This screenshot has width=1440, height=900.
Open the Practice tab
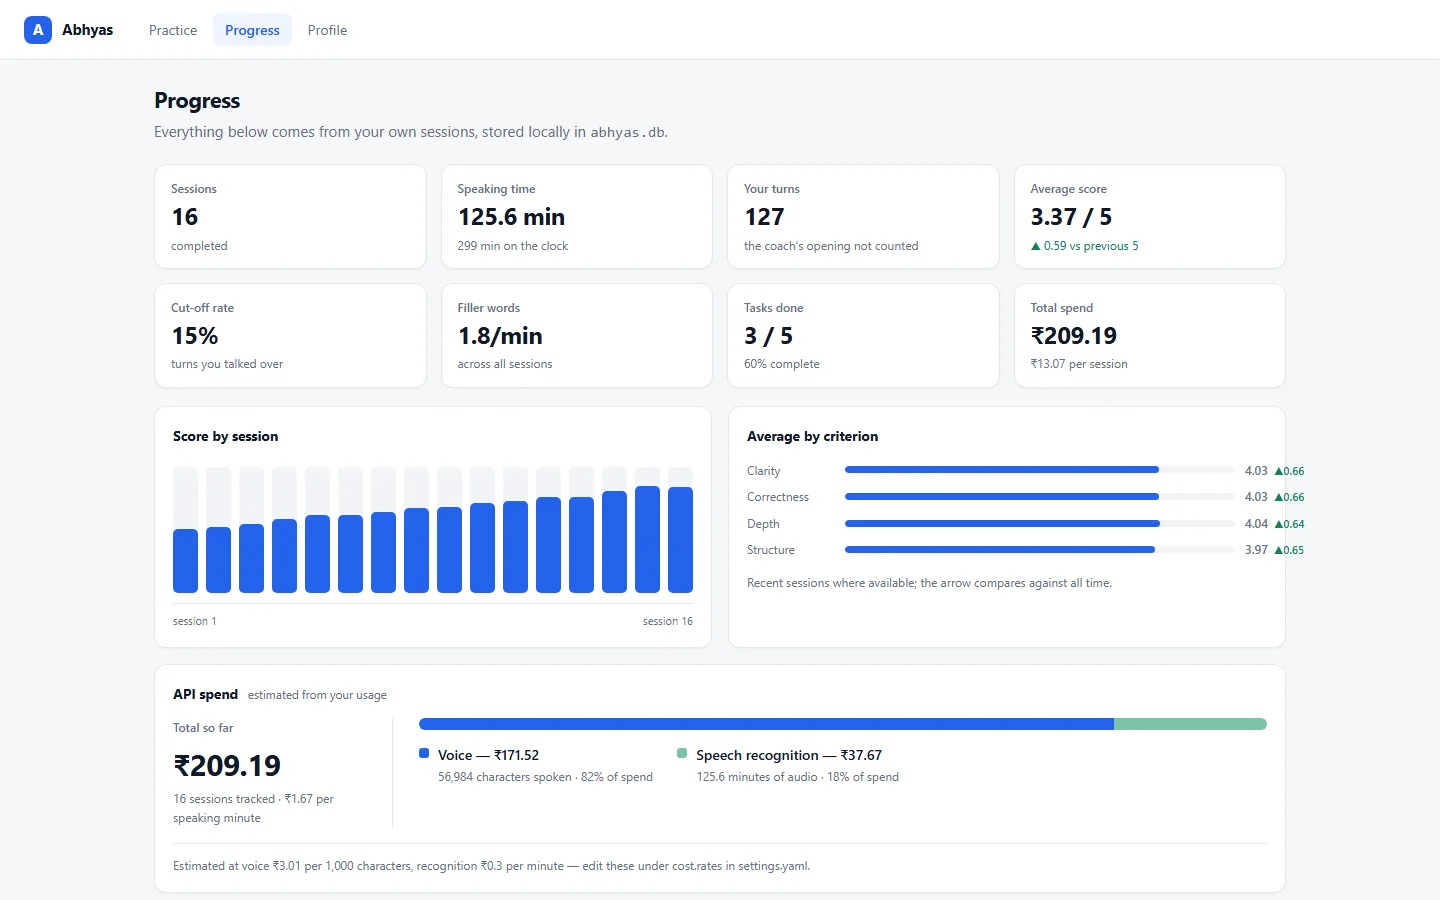[x=173, y=30]
